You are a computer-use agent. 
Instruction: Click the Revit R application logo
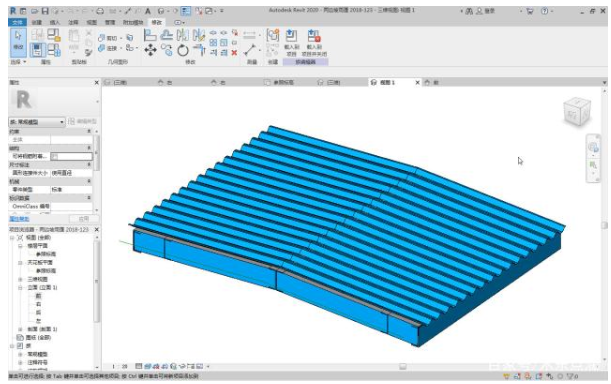tap(13, 11)
